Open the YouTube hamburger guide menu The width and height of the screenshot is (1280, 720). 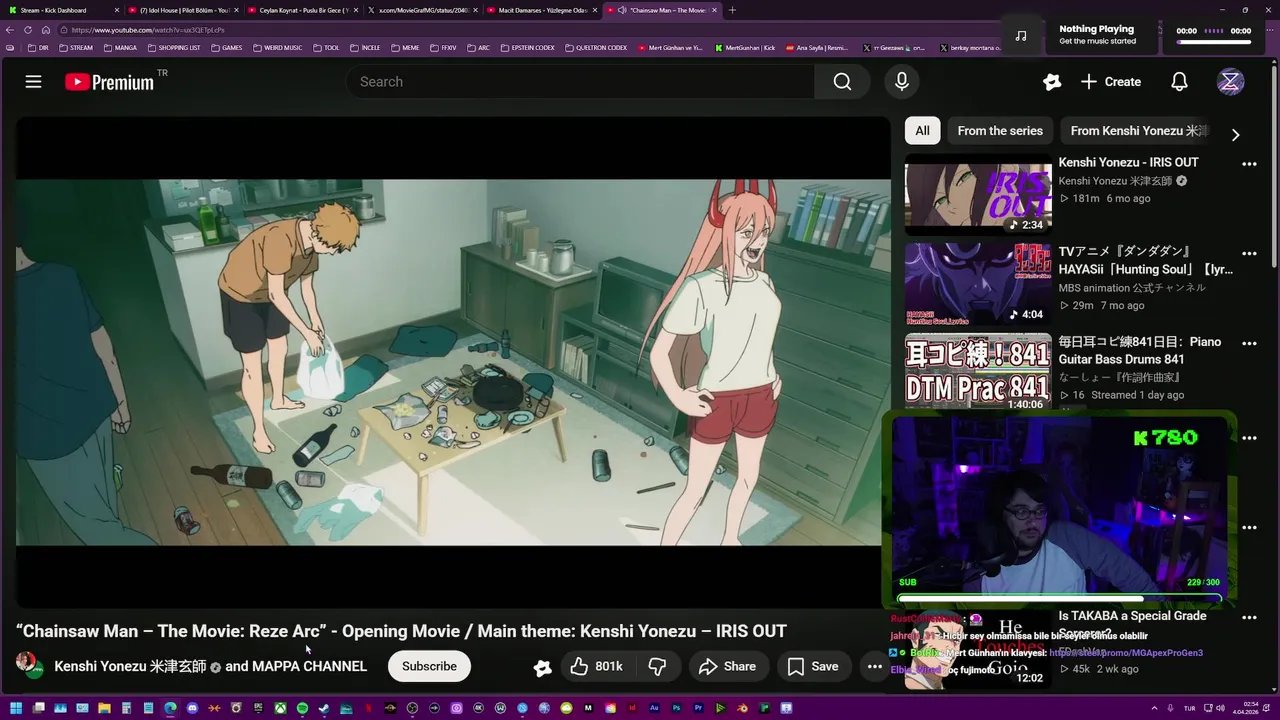[33, 82]
